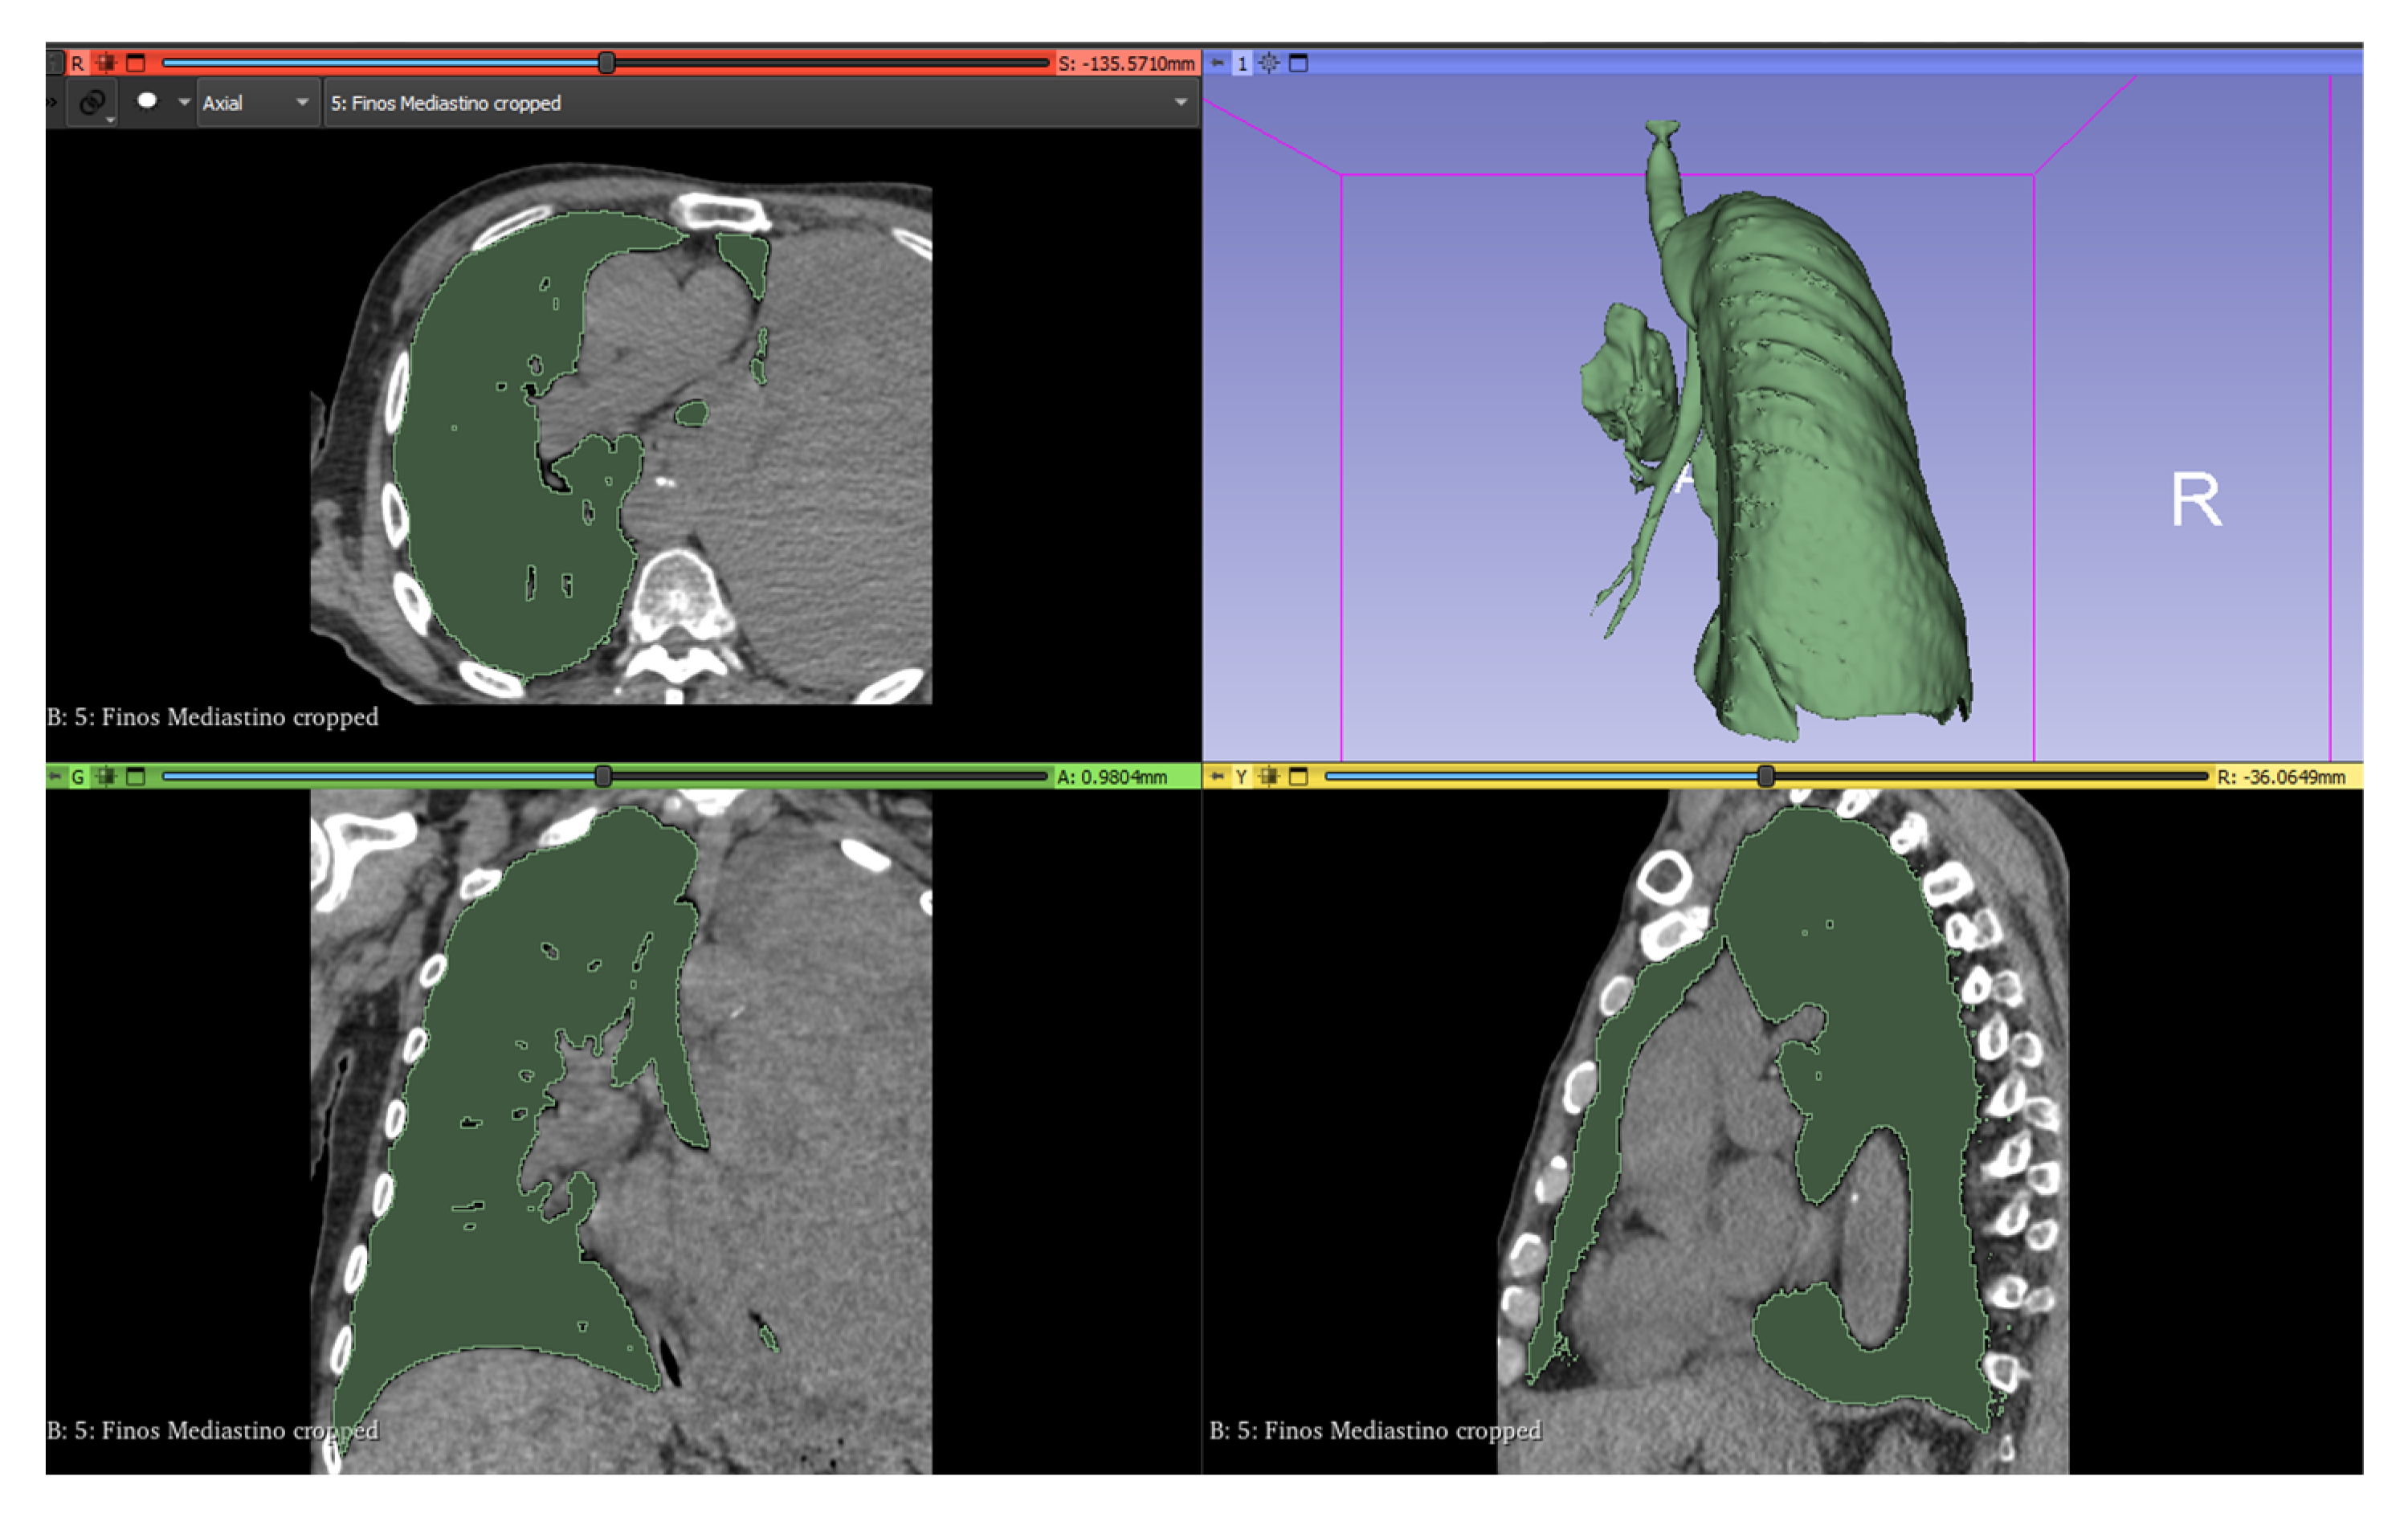Open the Axial orientation dropdown
Screen dimensions: 2408x1521
tap(256, 103)
